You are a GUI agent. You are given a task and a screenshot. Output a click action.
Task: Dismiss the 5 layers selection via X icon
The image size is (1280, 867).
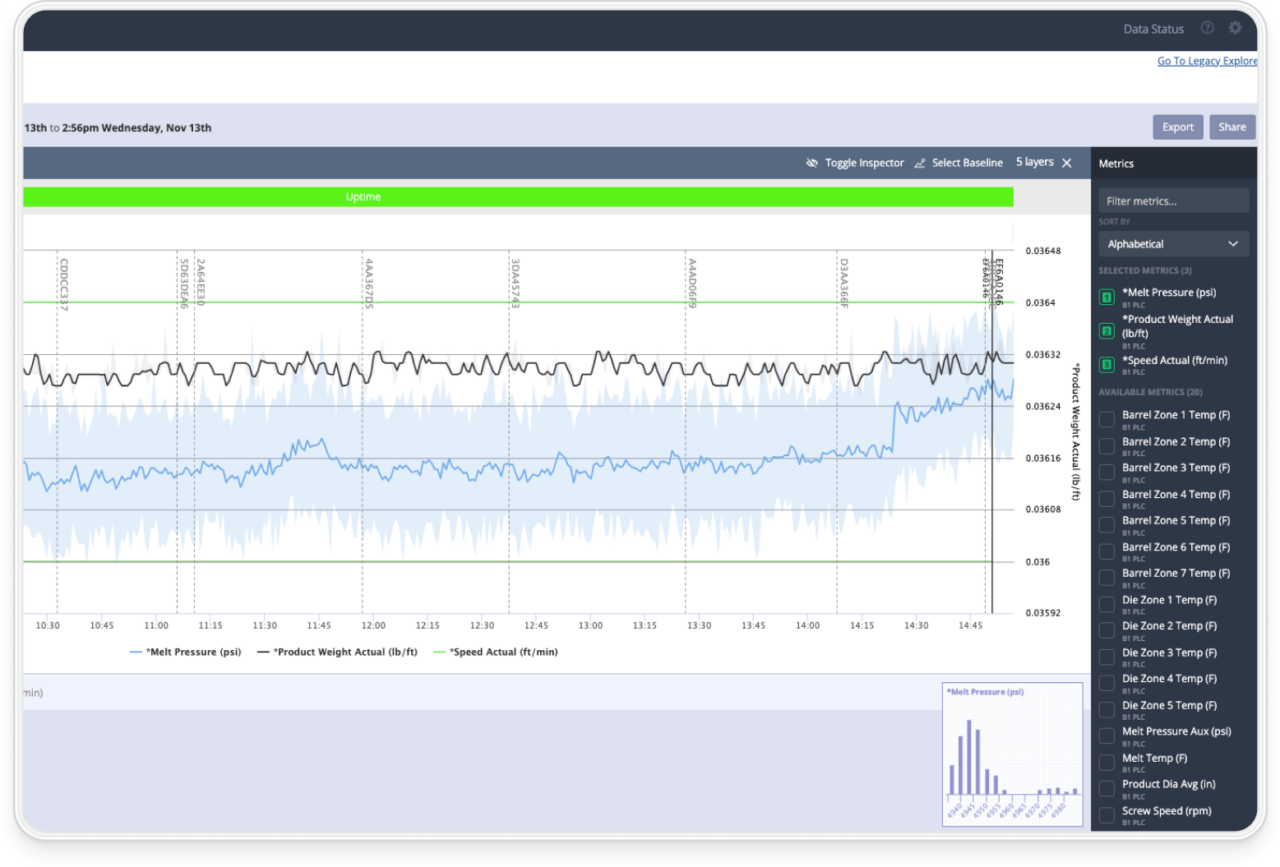1066,162
